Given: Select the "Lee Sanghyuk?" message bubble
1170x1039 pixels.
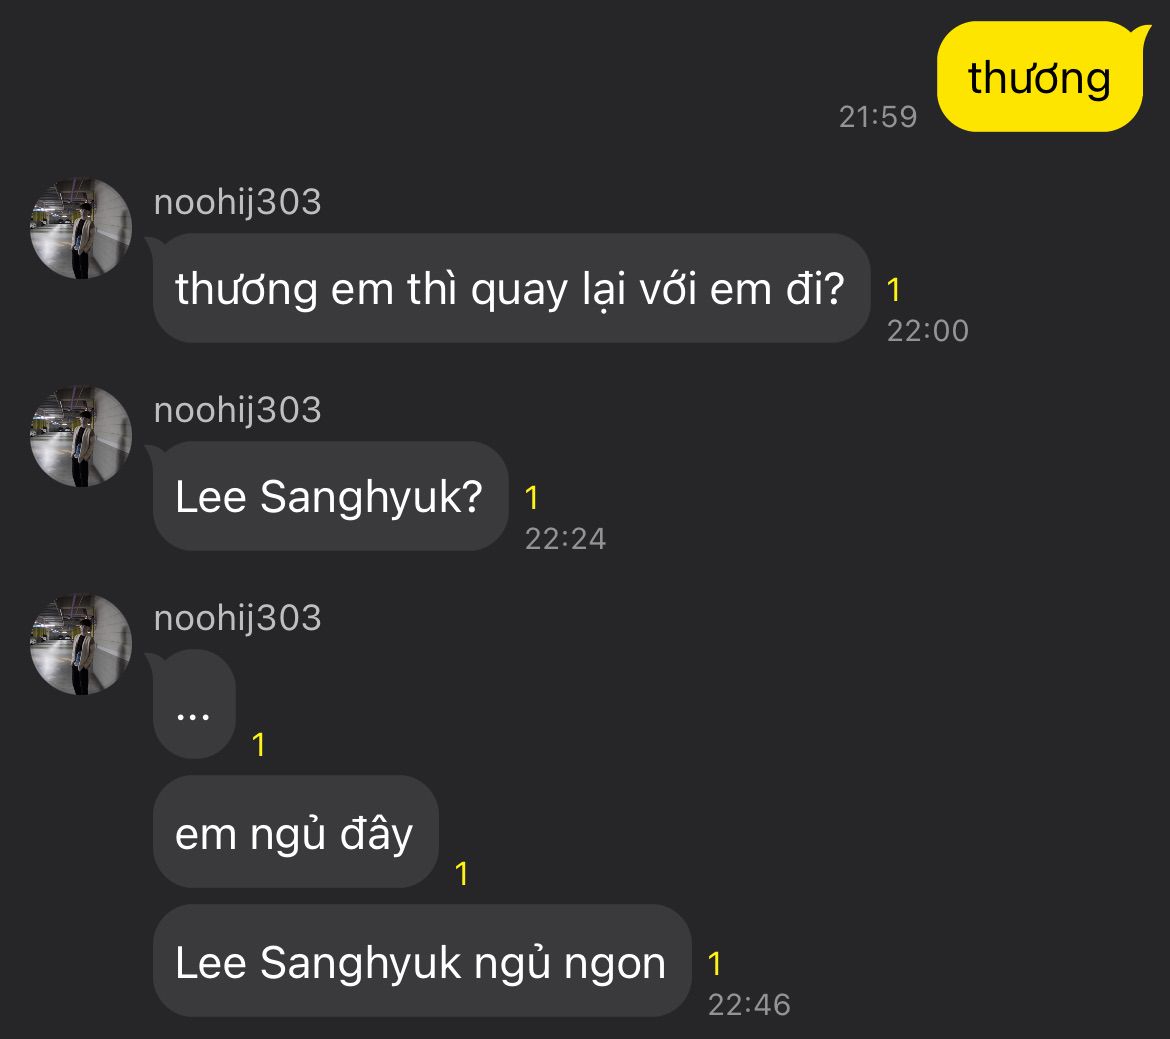Looking at the screenshot, I should pos(329,497).
